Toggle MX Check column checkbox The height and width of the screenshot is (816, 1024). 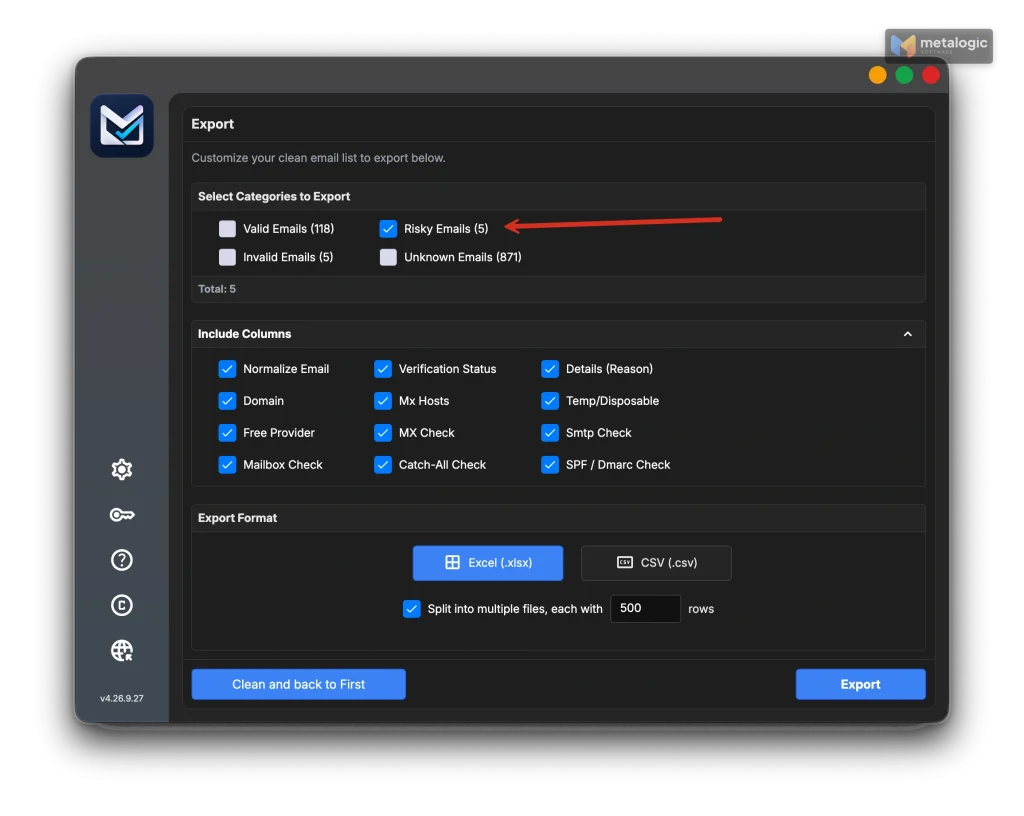tap(383, 433)
